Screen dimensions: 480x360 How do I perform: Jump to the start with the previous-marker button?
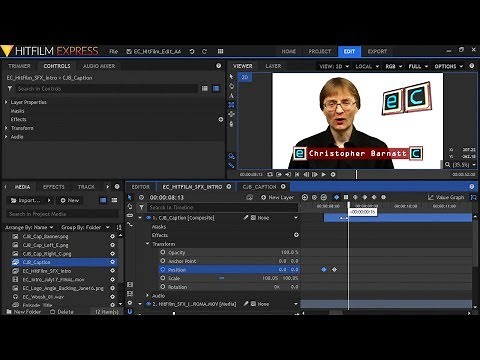297,174
